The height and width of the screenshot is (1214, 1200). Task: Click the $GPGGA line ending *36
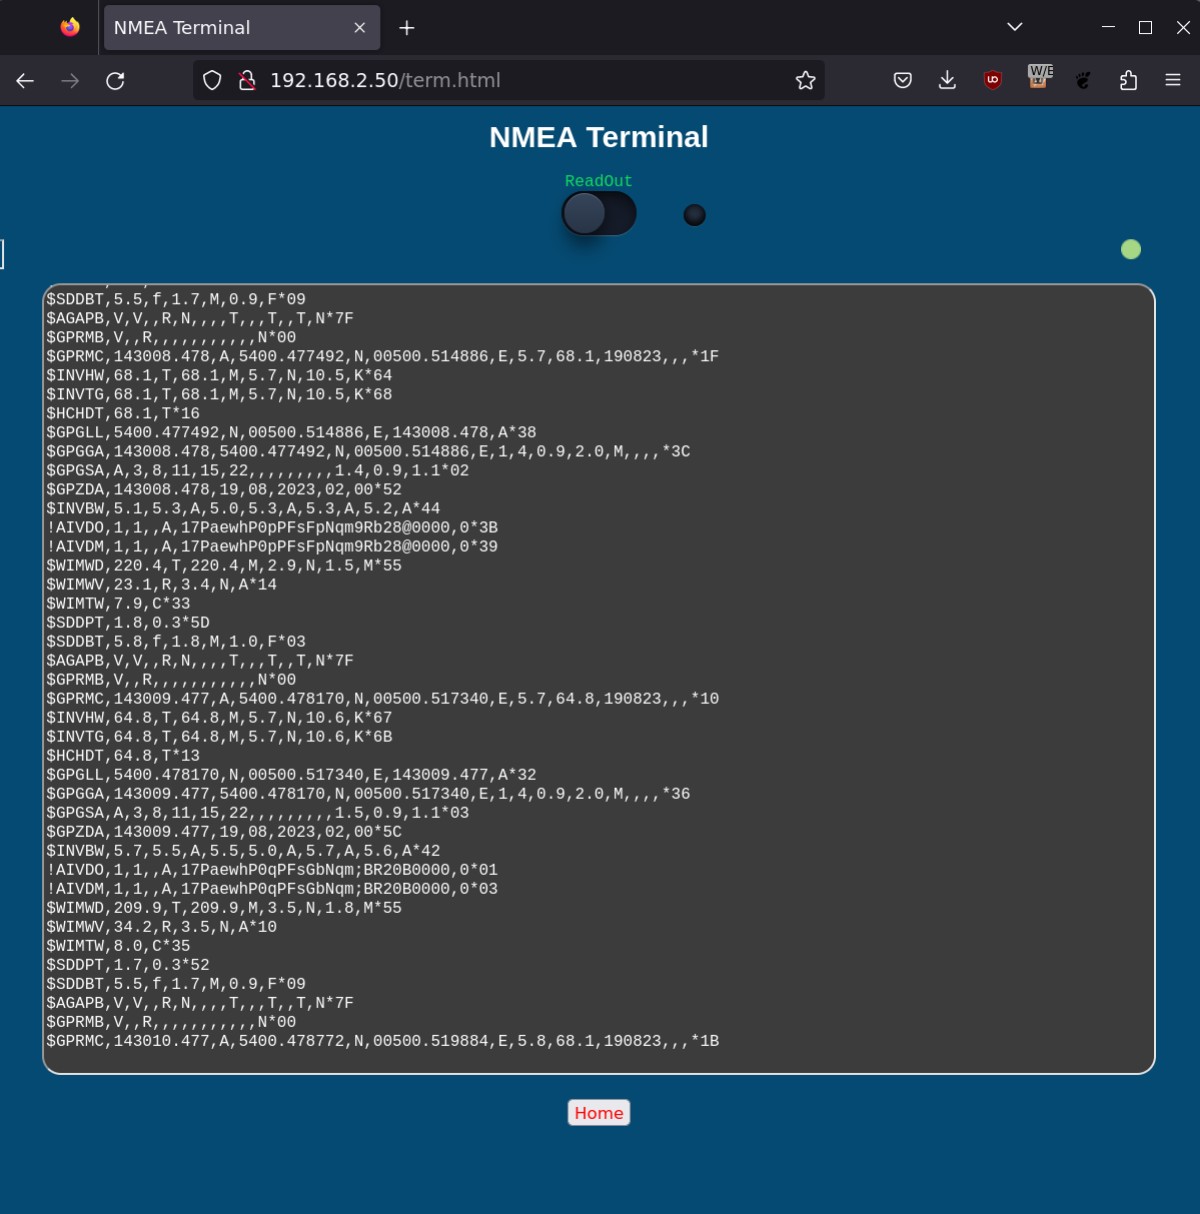click(368, 794)
